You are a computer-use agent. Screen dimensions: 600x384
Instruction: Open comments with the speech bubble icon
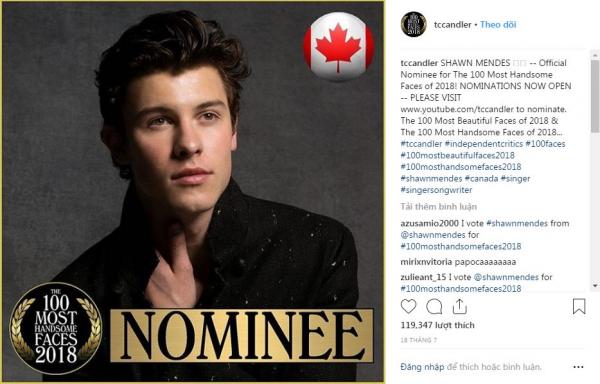[434, 307]
